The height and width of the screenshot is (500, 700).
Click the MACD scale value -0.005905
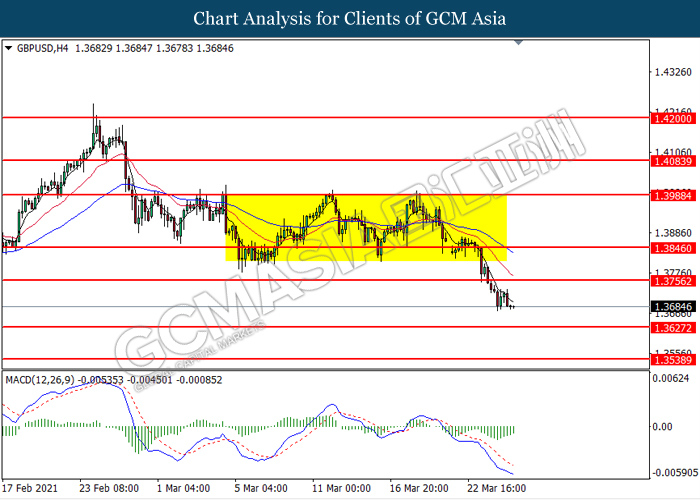pyautogui.click(x=674, y=473)
